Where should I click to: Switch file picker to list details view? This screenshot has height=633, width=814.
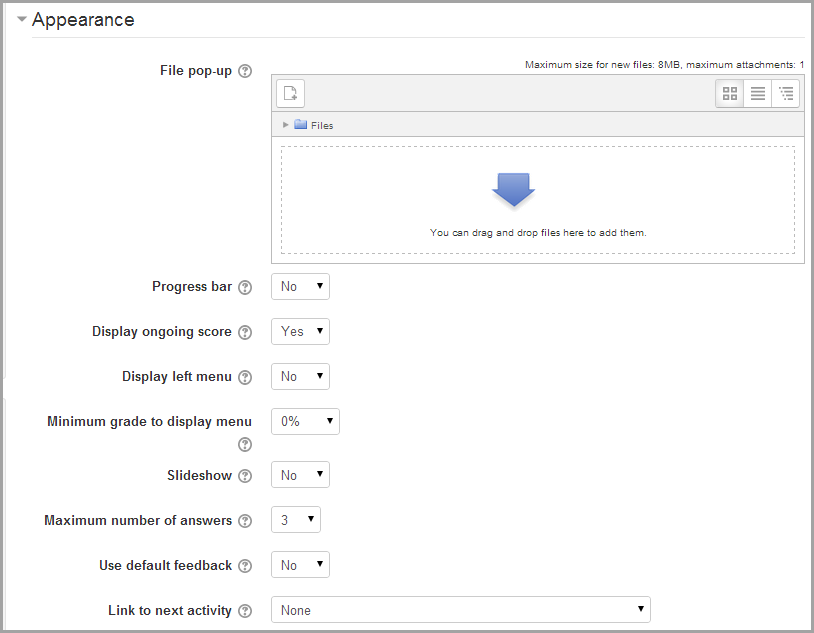point(757,93)
